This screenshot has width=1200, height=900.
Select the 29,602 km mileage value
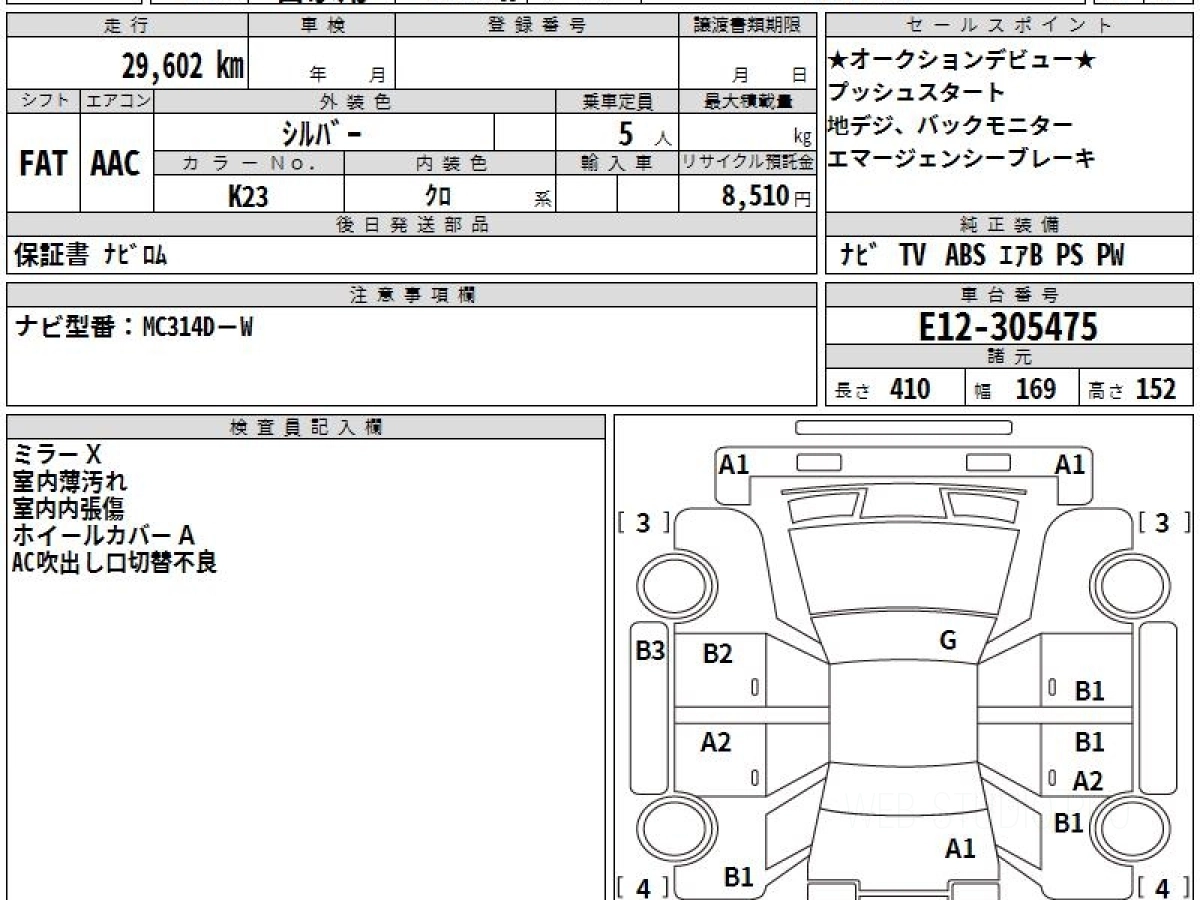(x=183, y=66)
